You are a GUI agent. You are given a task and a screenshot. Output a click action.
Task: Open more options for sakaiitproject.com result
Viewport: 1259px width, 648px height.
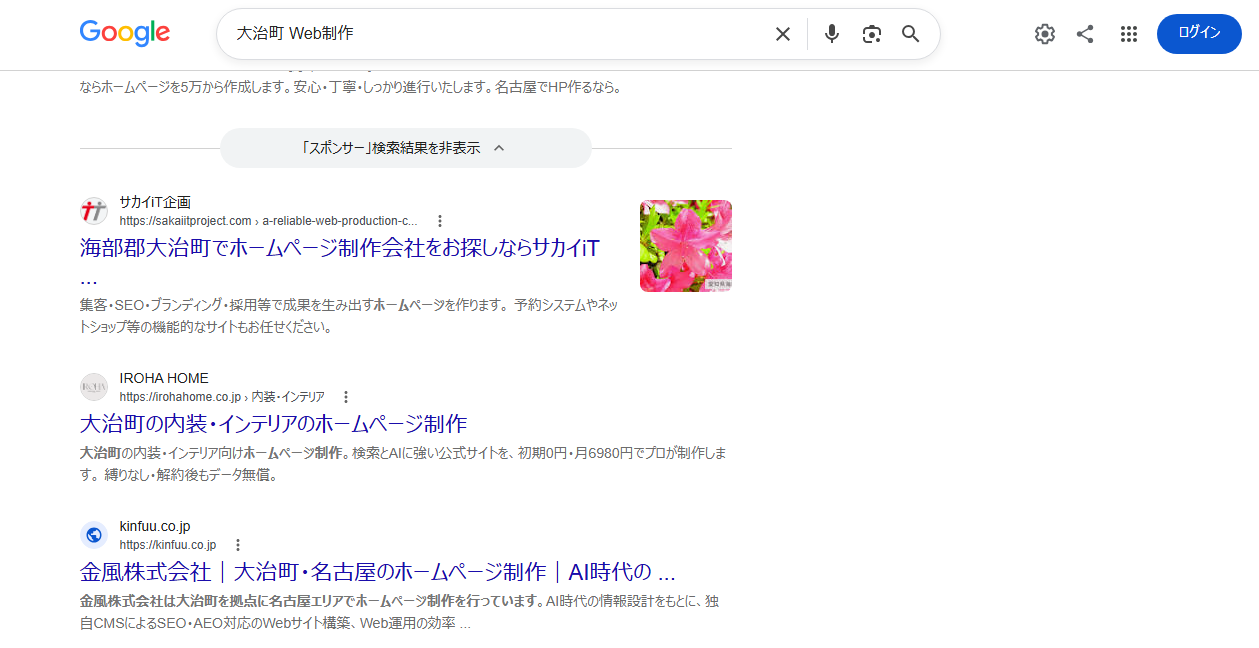tap(439, 221)
